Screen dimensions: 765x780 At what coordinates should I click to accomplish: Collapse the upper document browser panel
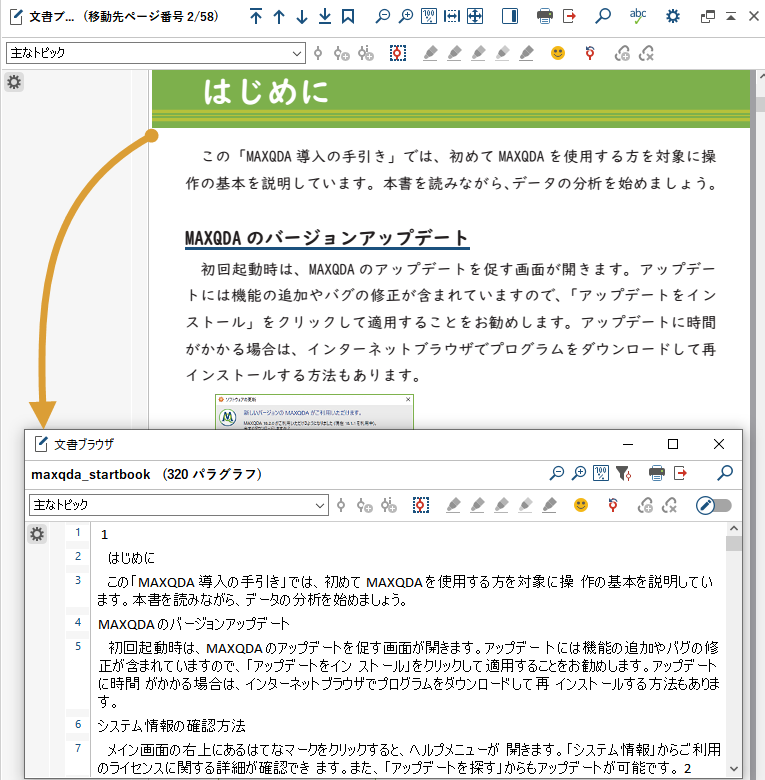tap(731, 16)
